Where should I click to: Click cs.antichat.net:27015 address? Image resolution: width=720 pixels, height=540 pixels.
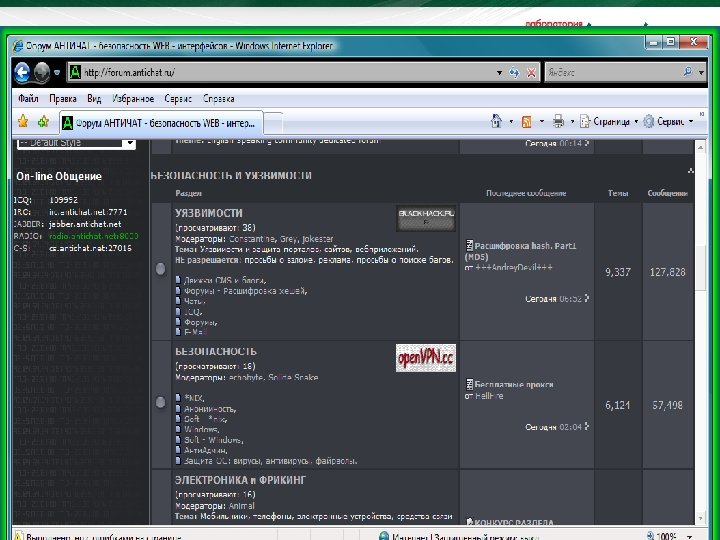(90, 248)
